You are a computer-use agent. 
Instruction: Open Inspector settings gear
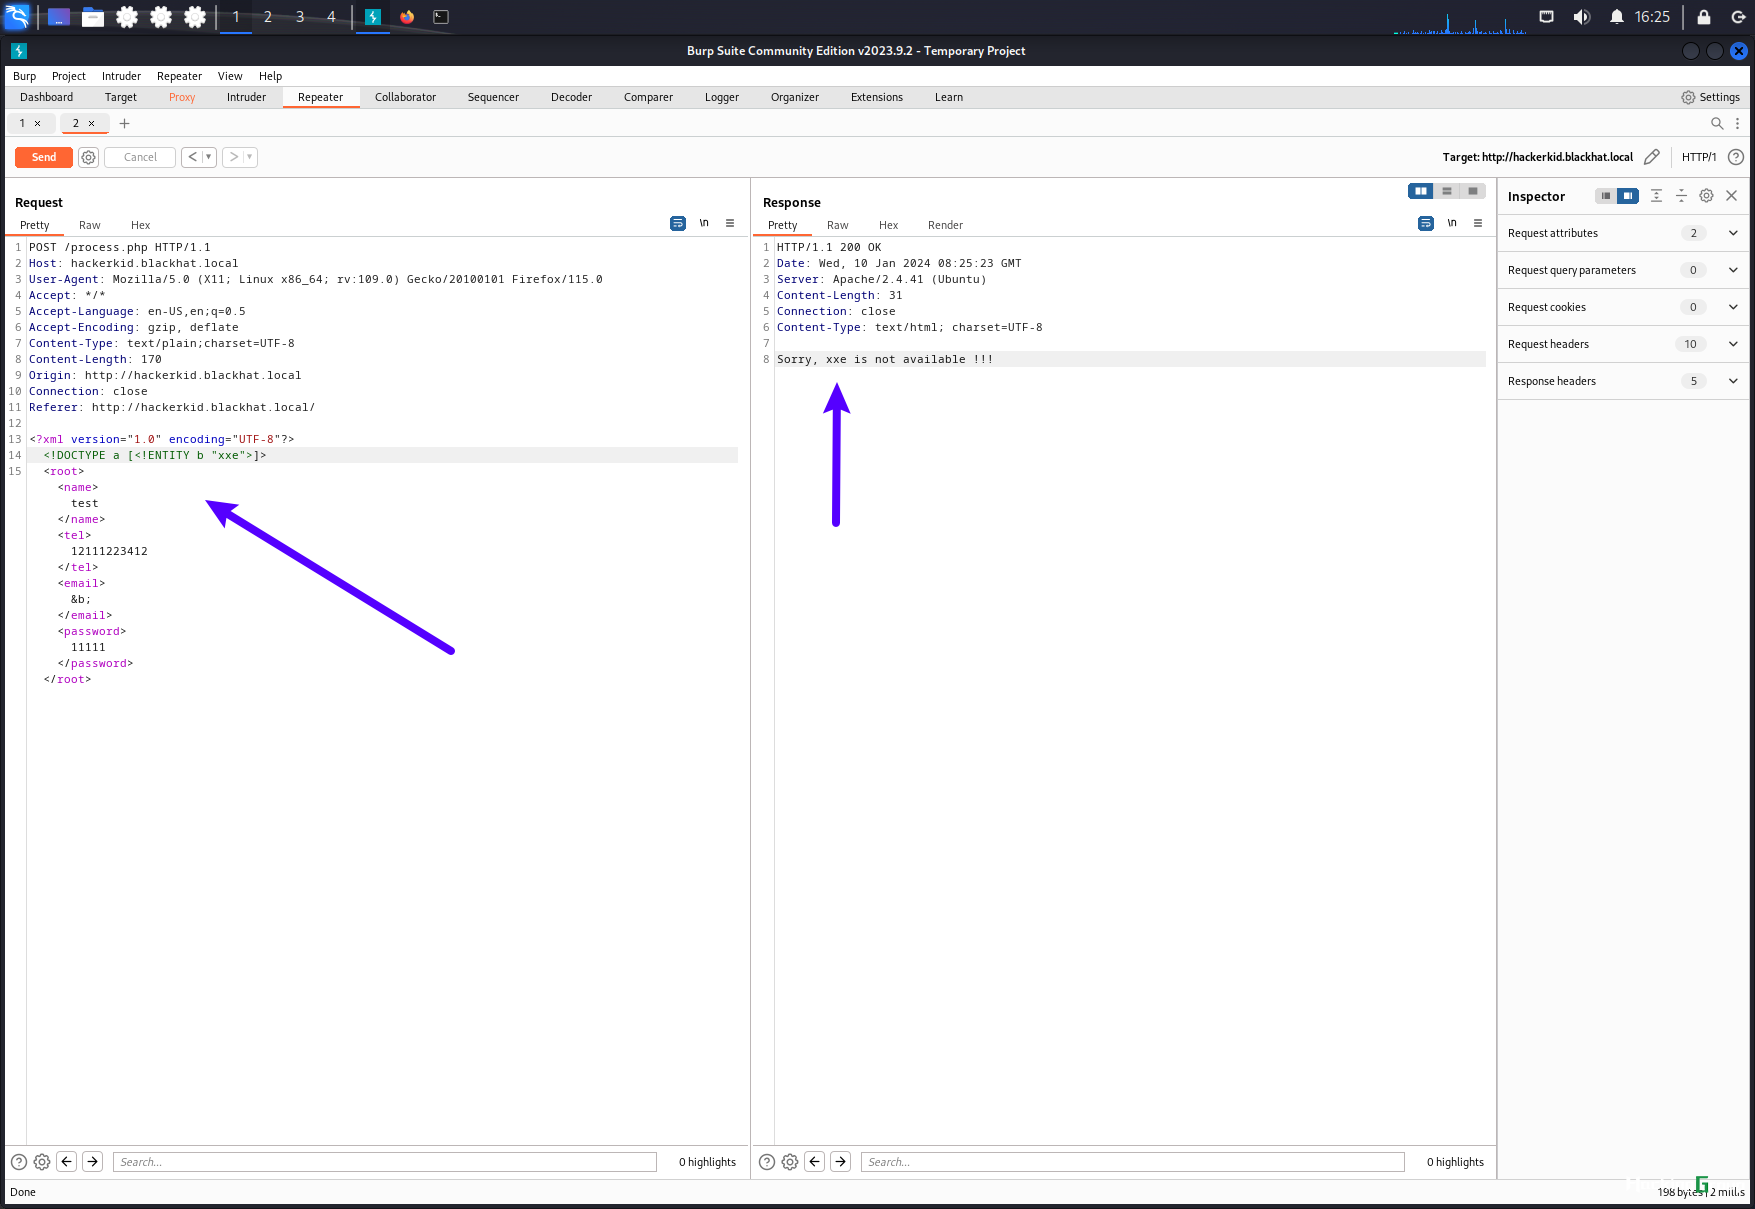tap(1706, 196)
